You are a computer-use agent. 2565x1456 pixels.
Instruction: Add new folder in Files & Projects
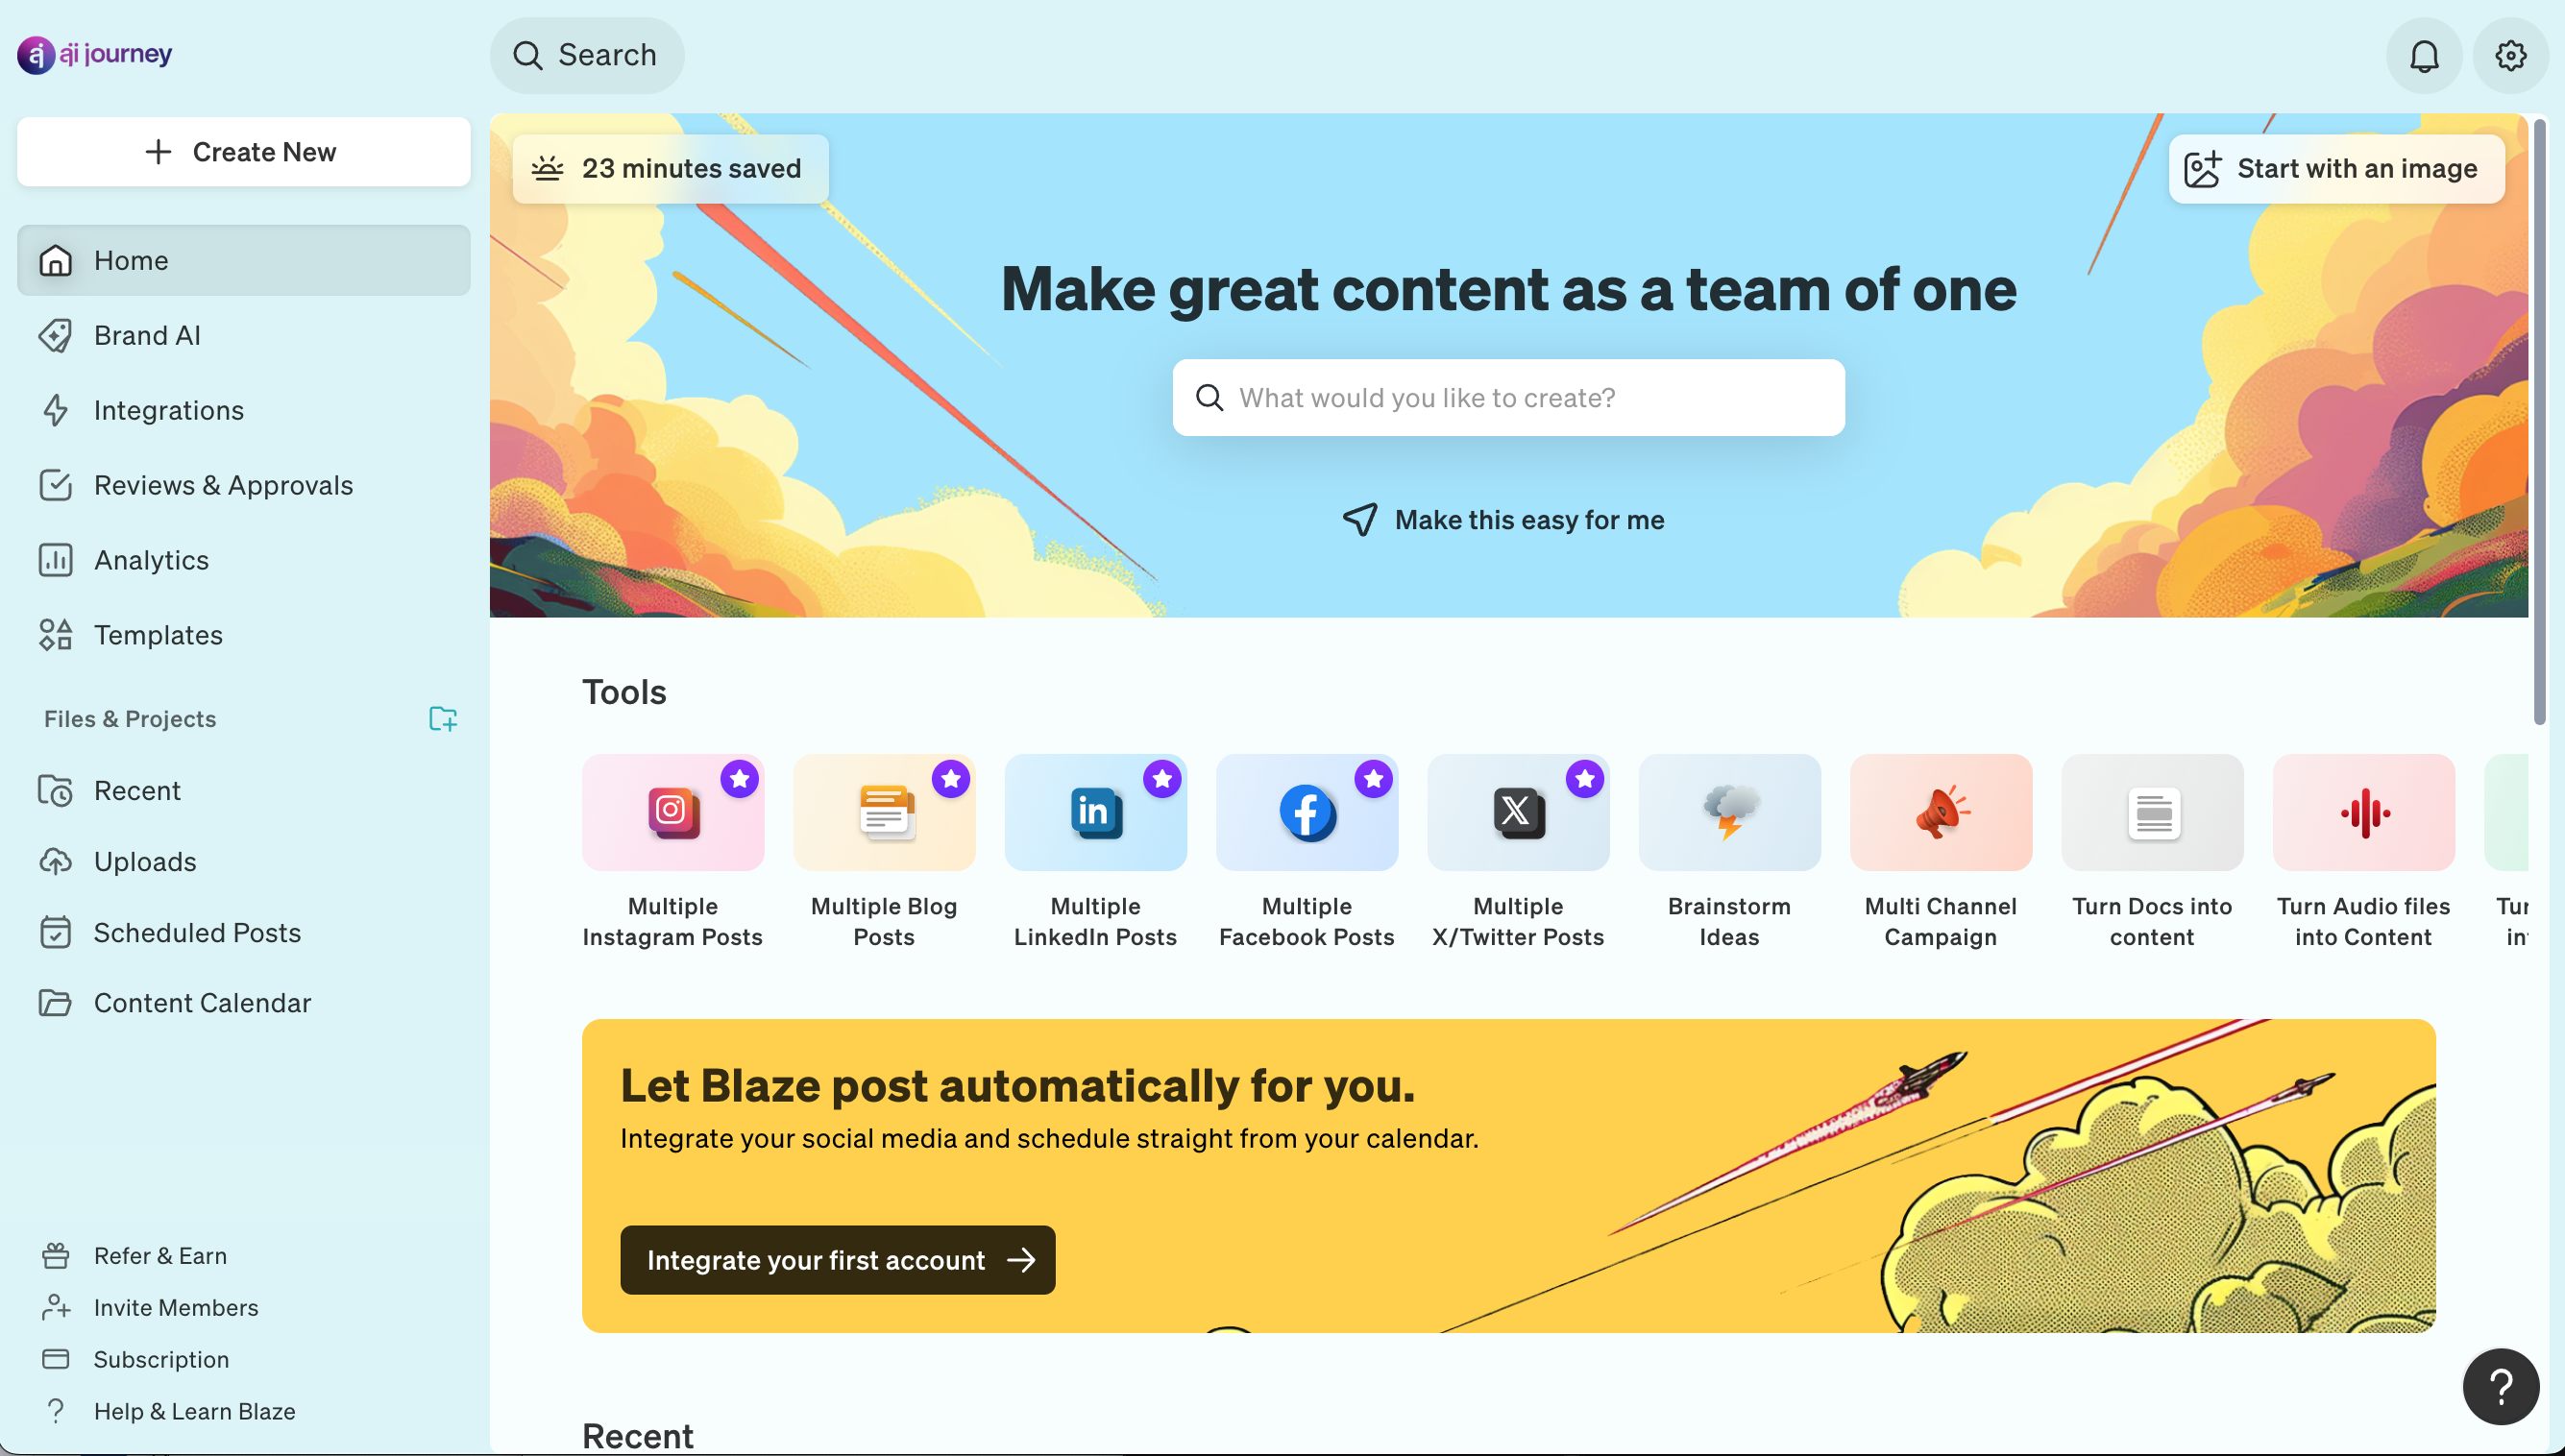point(442,719)
